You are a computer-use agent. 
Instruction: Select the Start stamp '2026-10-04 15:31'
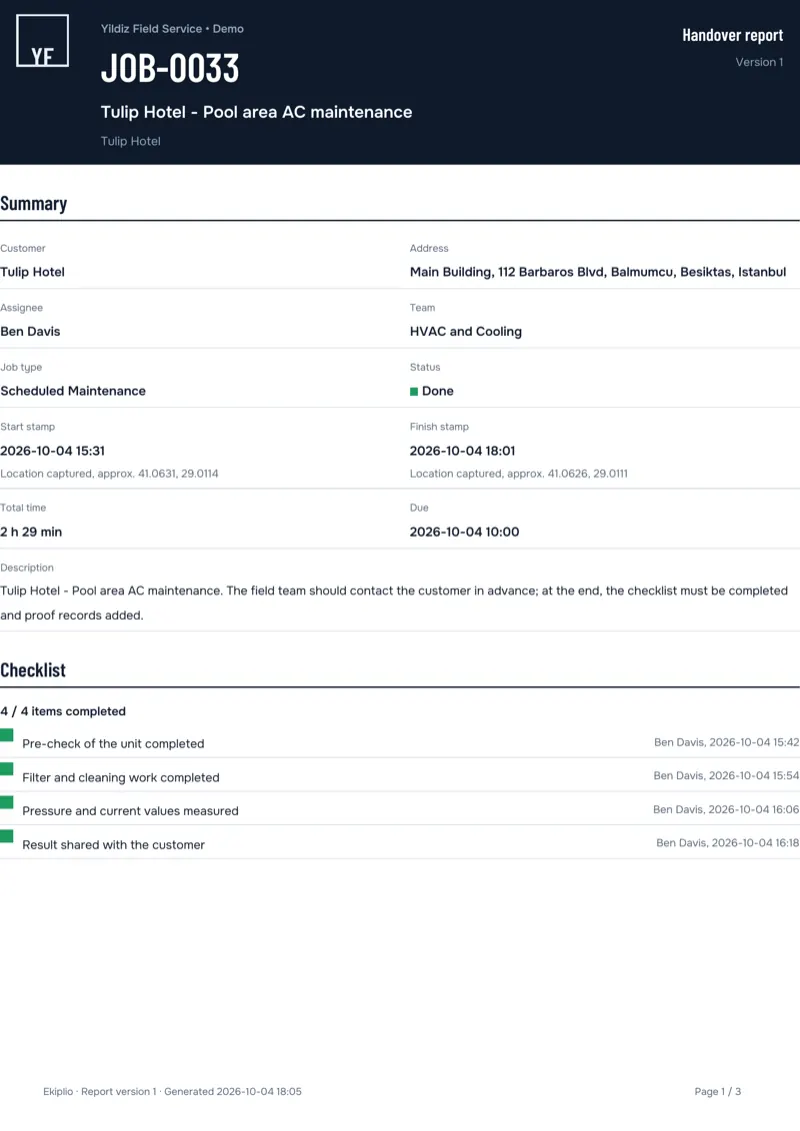point(53,451)
